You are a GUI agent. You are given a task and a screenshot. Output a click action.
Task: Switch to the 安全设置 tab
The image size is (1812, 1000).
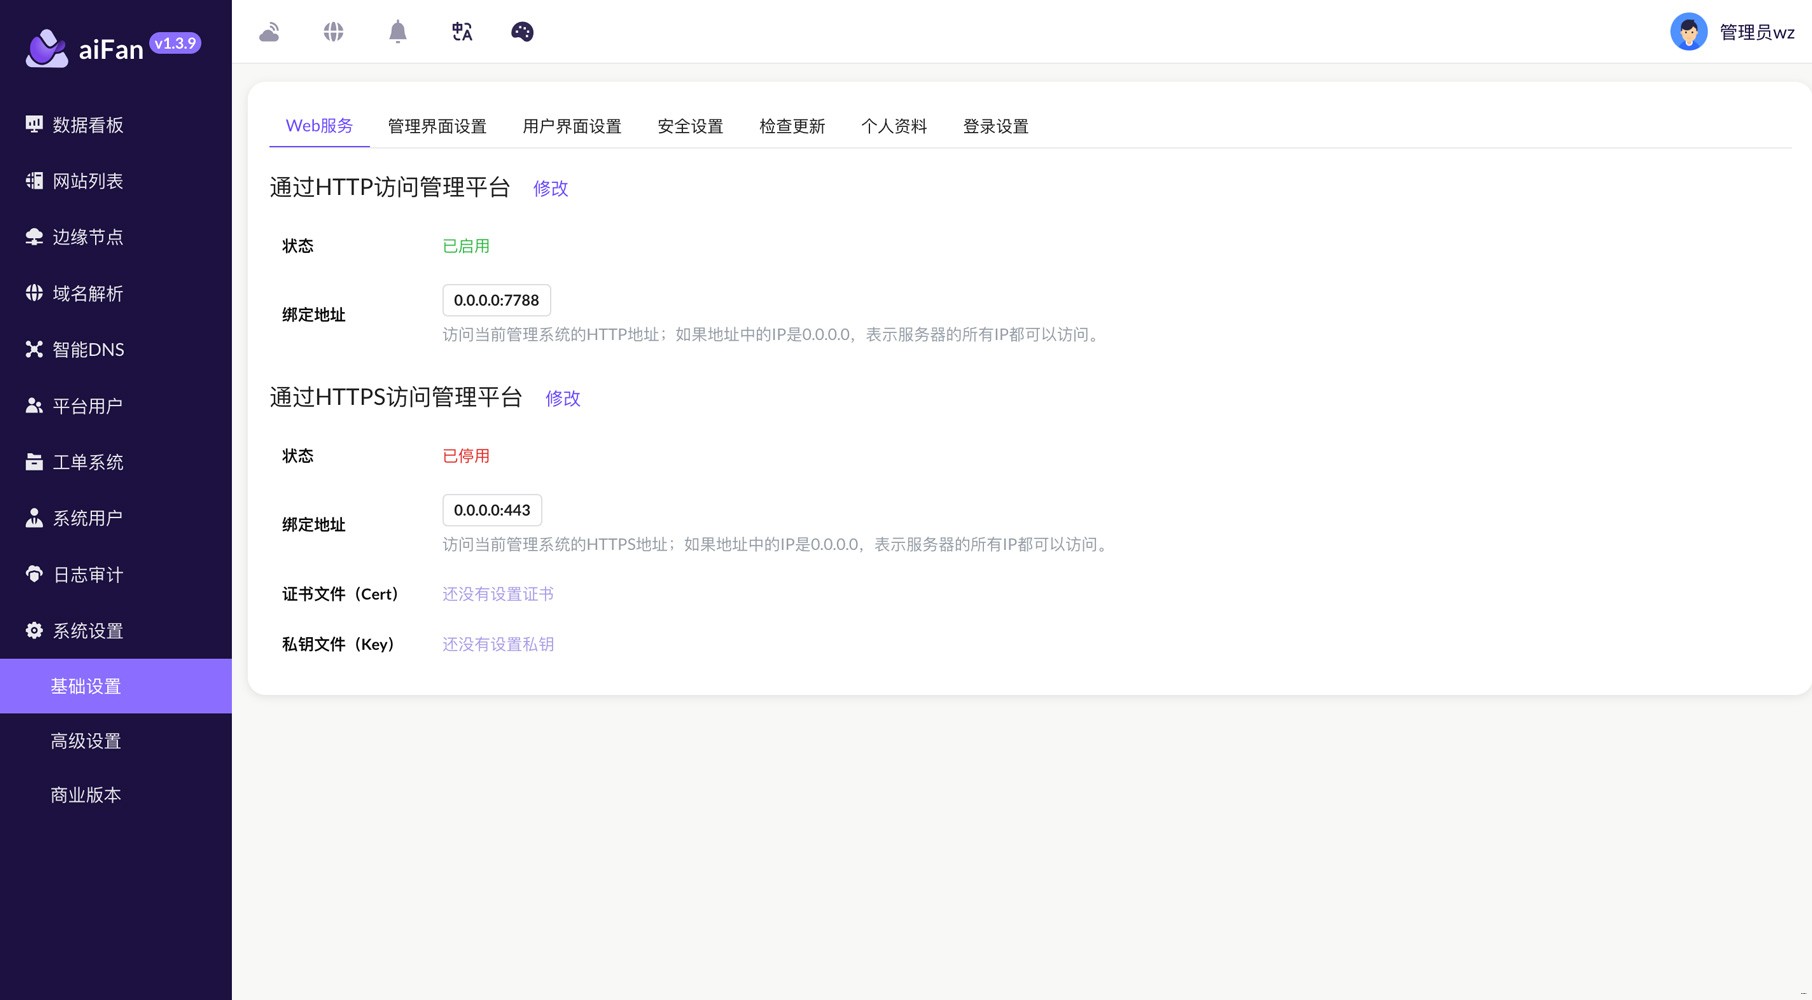pos(690,126)
